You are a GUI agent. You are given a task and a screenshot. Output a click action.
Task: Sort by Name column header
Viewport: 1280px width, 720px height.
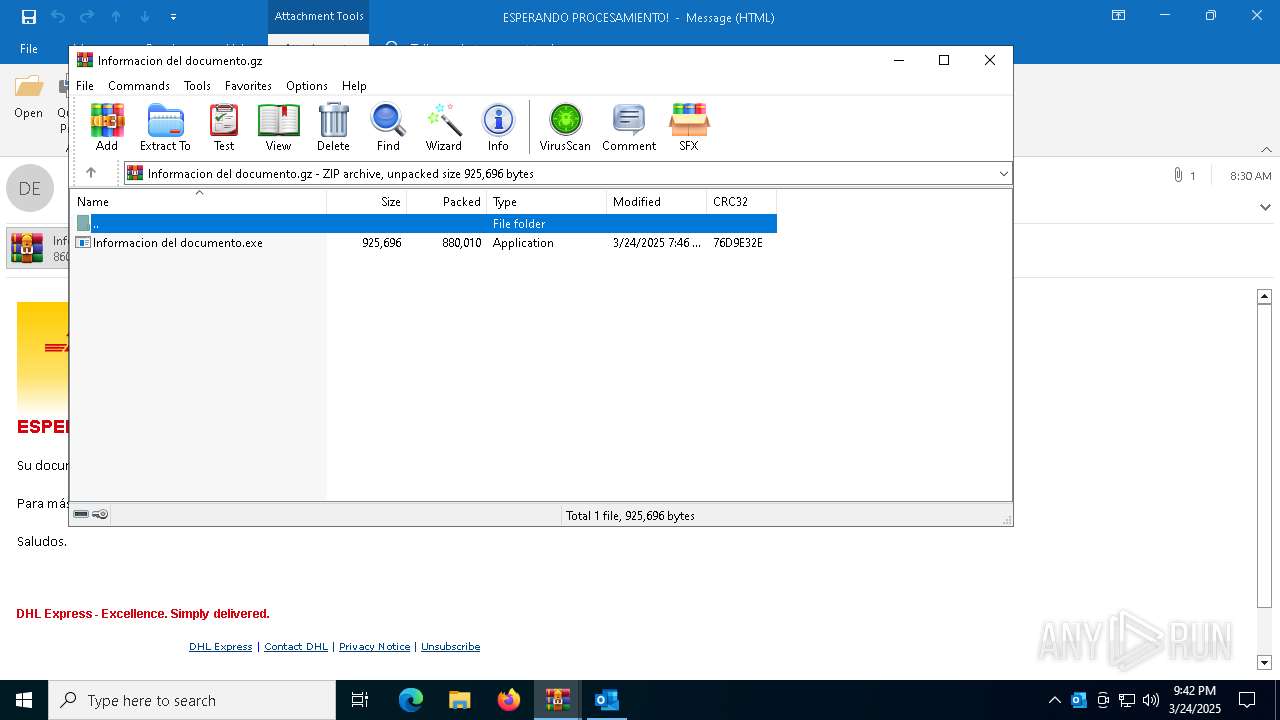coord(198,201)
